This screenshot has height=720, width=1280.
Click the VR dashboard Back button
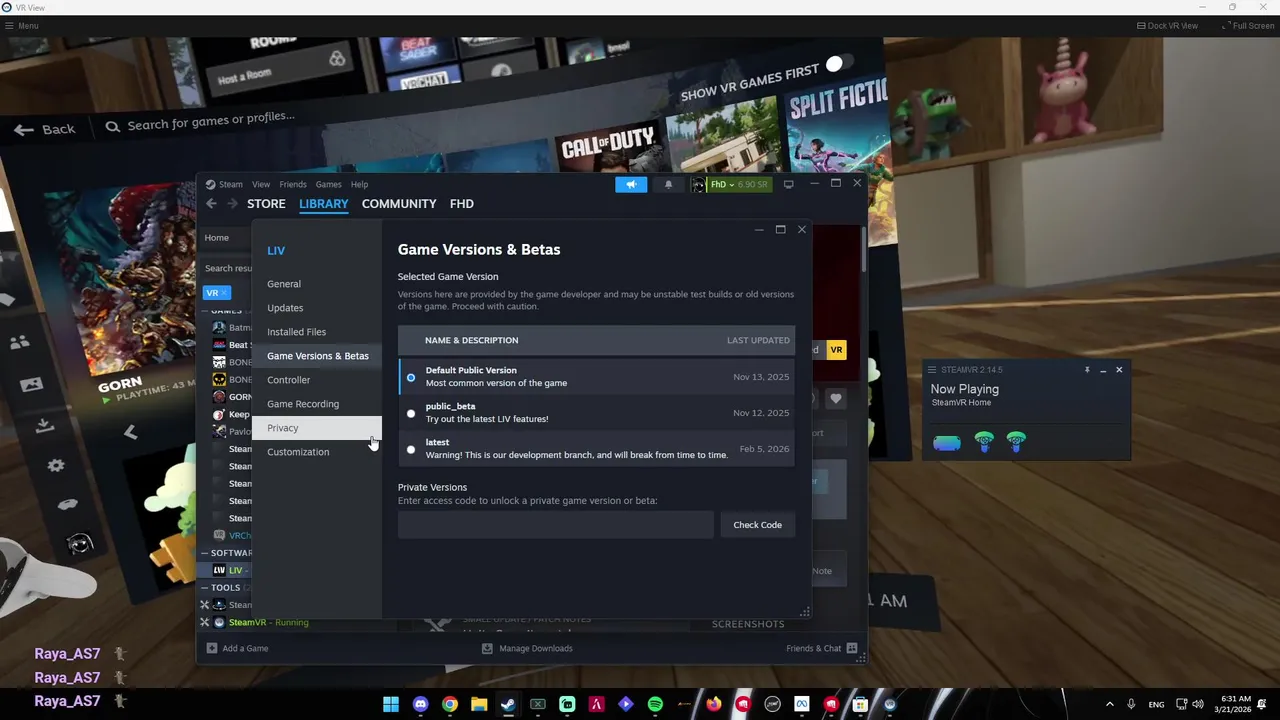(x=45, y=129)
